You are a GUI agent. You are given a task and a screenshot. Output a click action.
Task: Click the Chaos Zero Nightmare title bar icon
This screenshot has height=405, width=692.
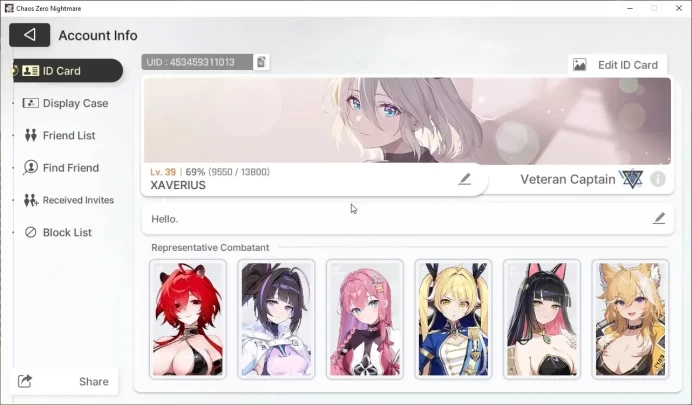9,8
